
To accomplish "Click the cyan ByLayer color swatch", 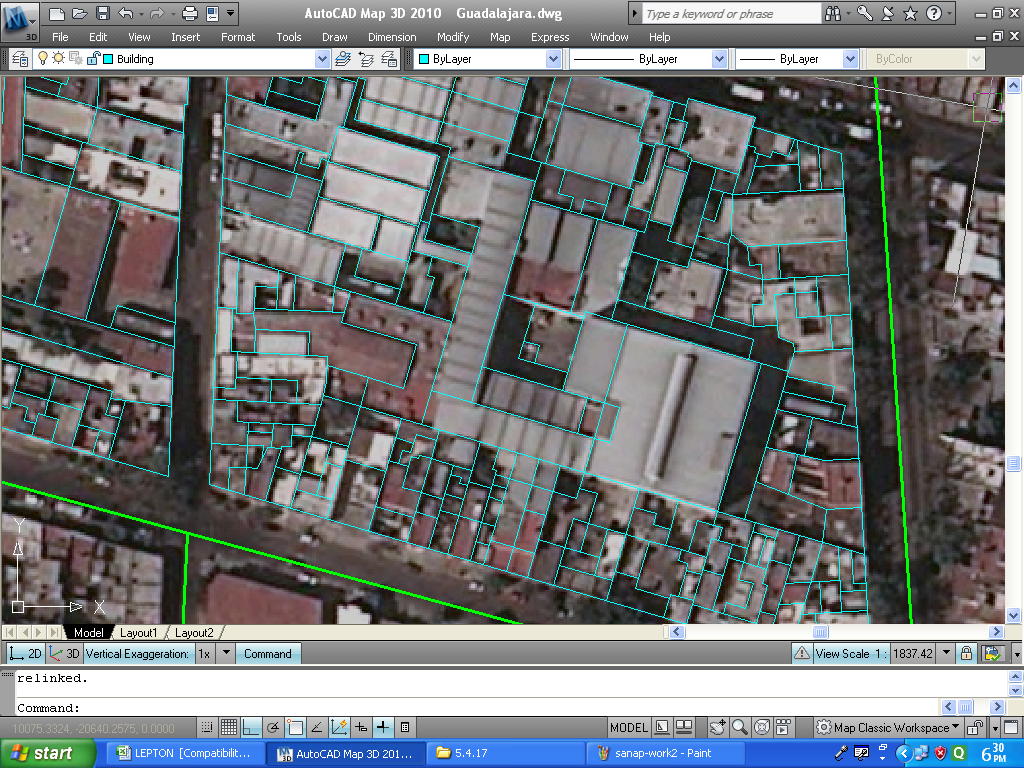I will pos(424,59).
